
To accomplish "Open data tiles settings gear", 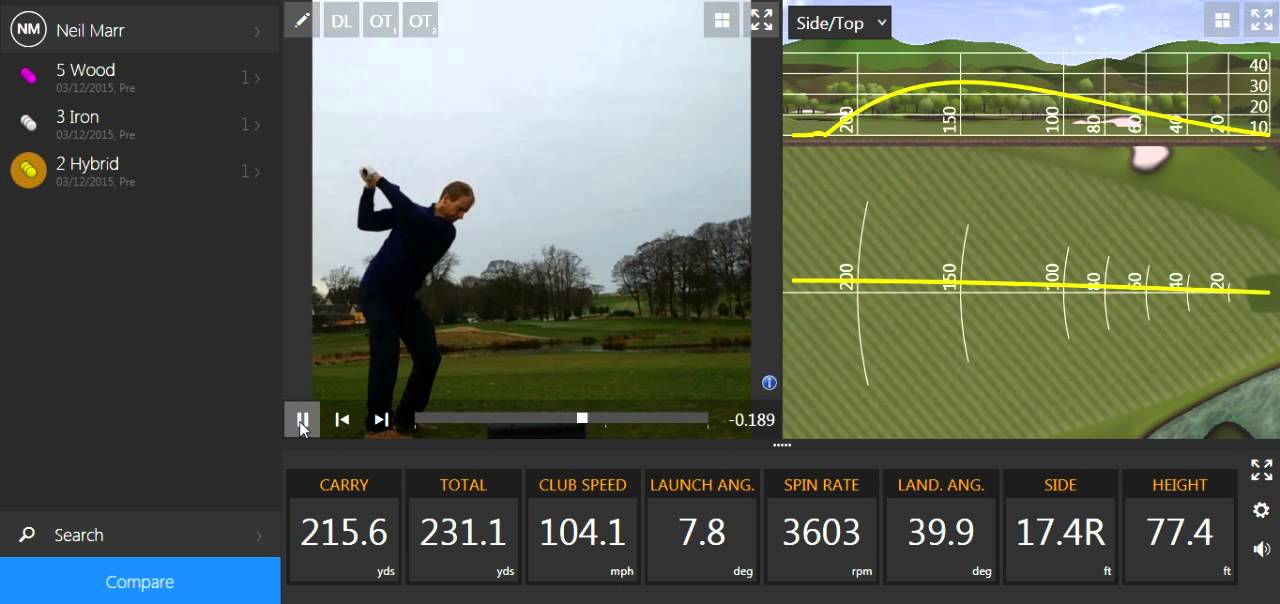I will tap(1261, 510).
